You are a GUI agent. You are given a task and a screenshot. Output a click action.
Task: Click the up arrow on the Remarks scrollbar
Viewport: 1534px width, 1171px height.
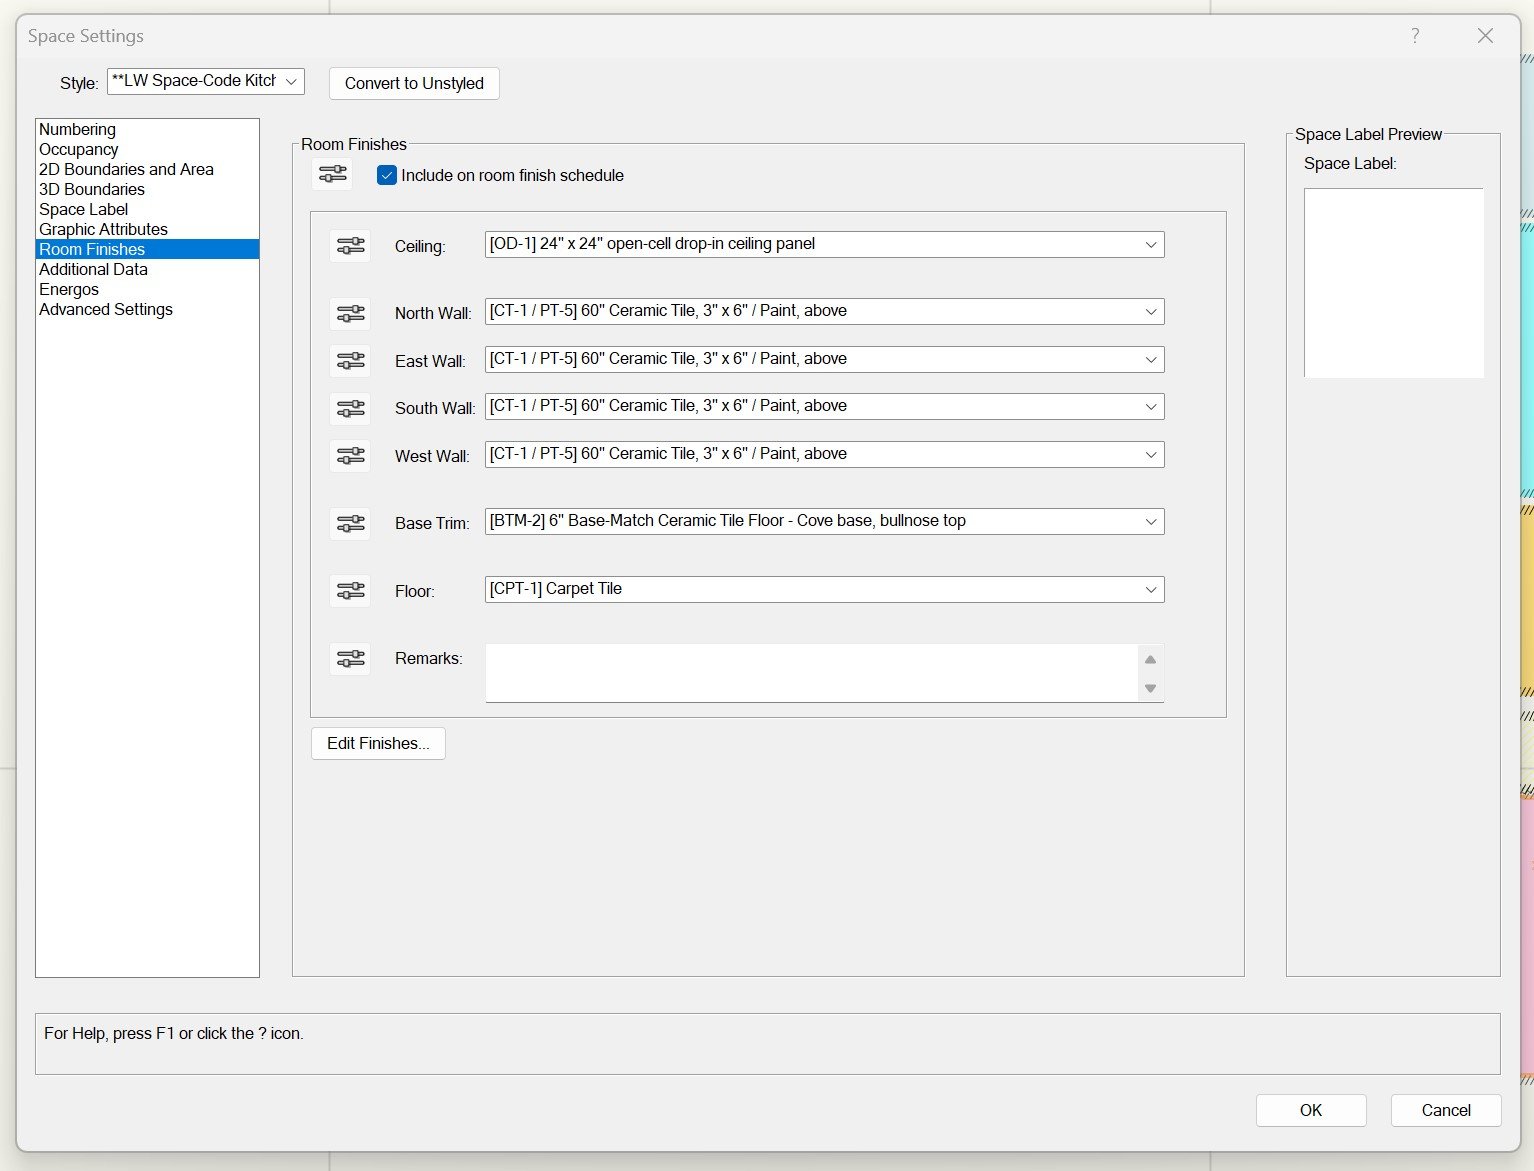(1150, 659)
